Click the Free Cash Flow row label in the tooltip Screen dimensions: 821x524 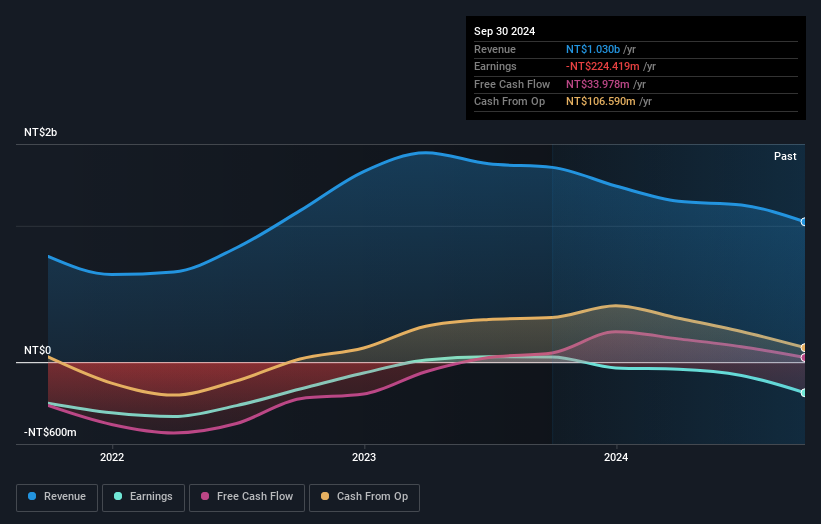512,84
